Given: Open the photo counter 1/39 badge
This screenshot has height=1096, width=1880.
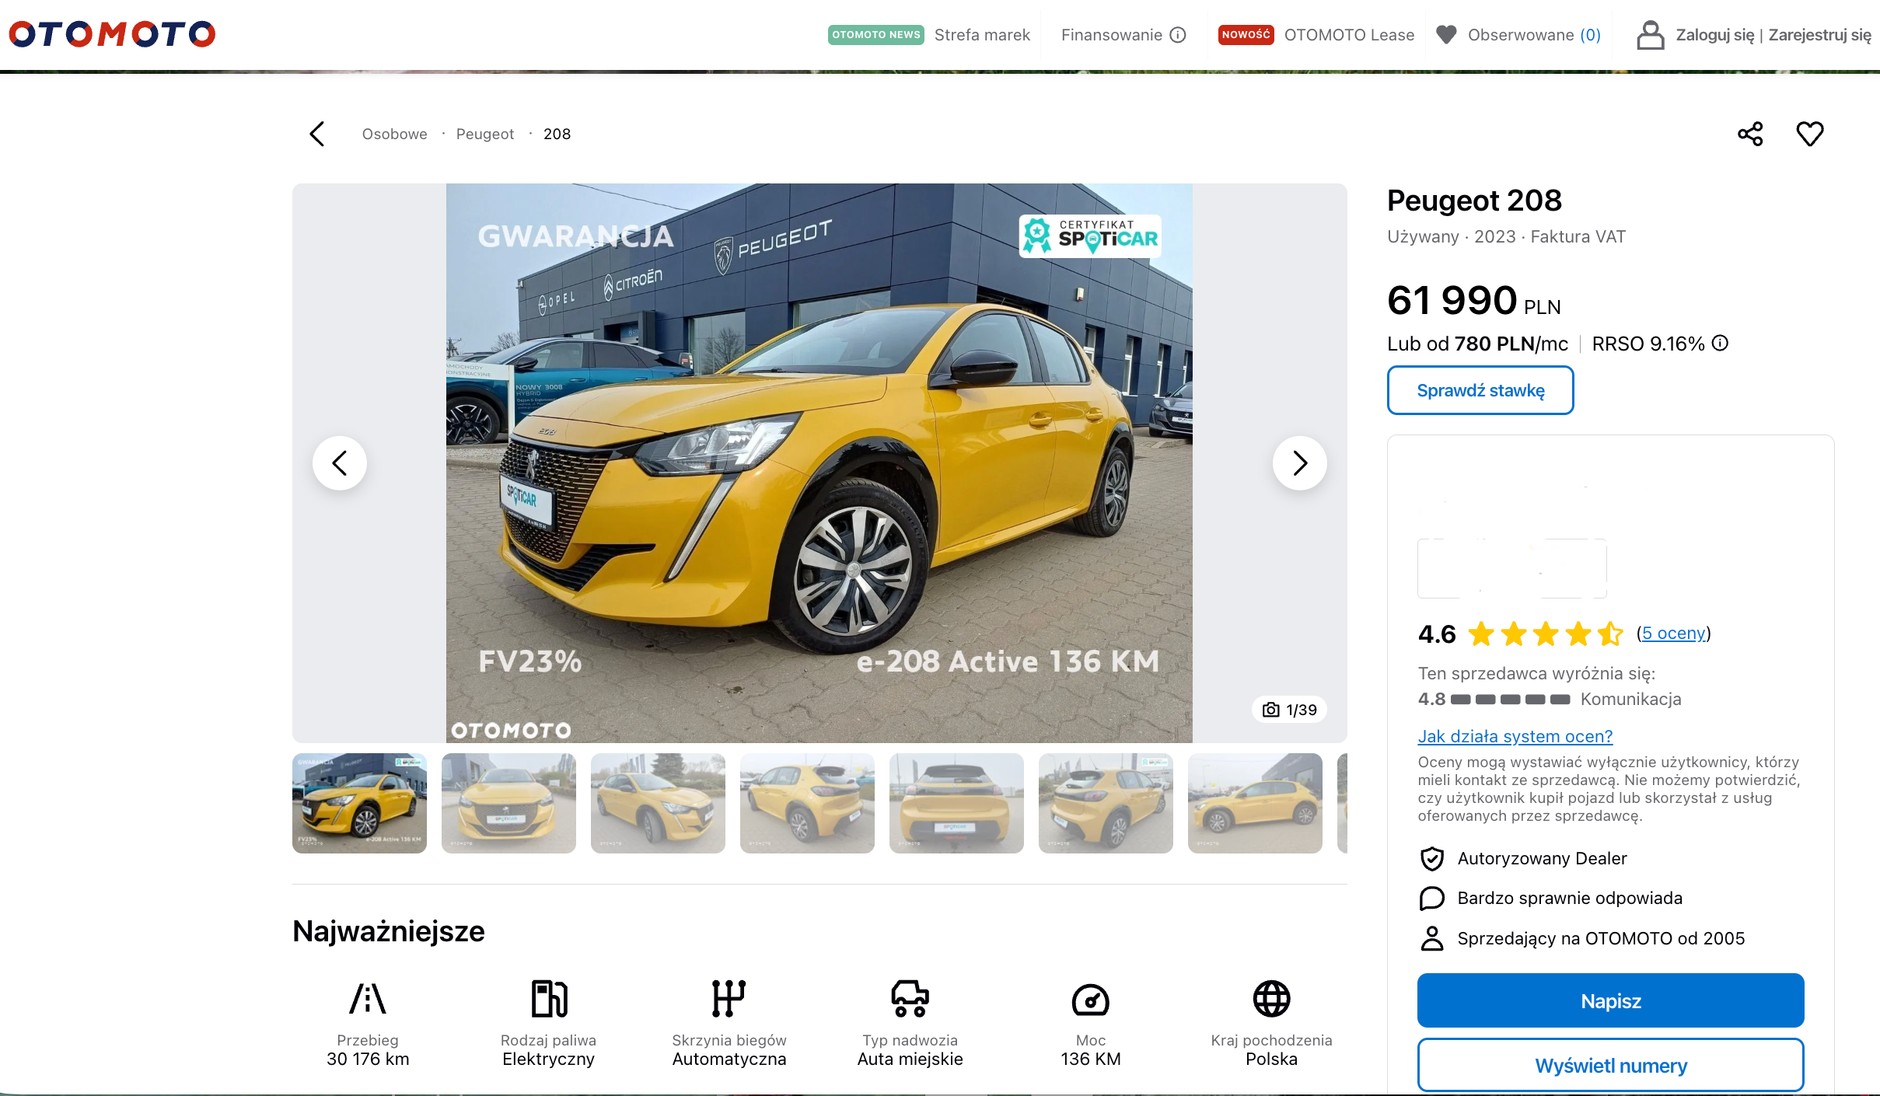Looking at the screenshot, I should pyautogui.click(x=1290, y=710).
